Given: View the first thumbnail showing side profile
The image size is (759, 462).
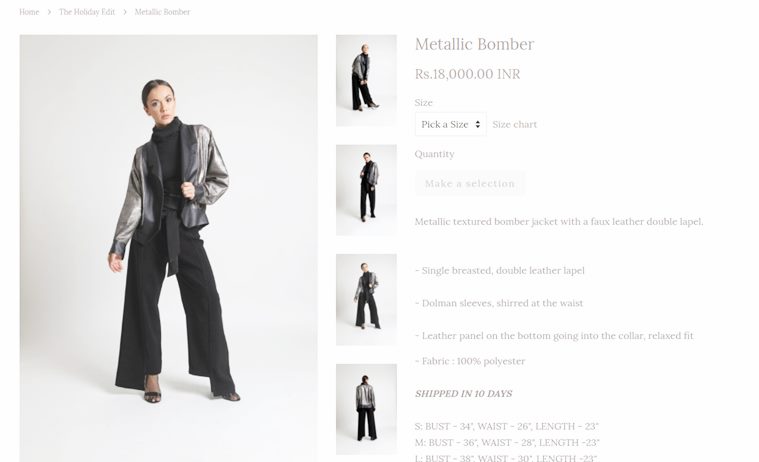Looking at the screenshot, I should coord(366,80).
